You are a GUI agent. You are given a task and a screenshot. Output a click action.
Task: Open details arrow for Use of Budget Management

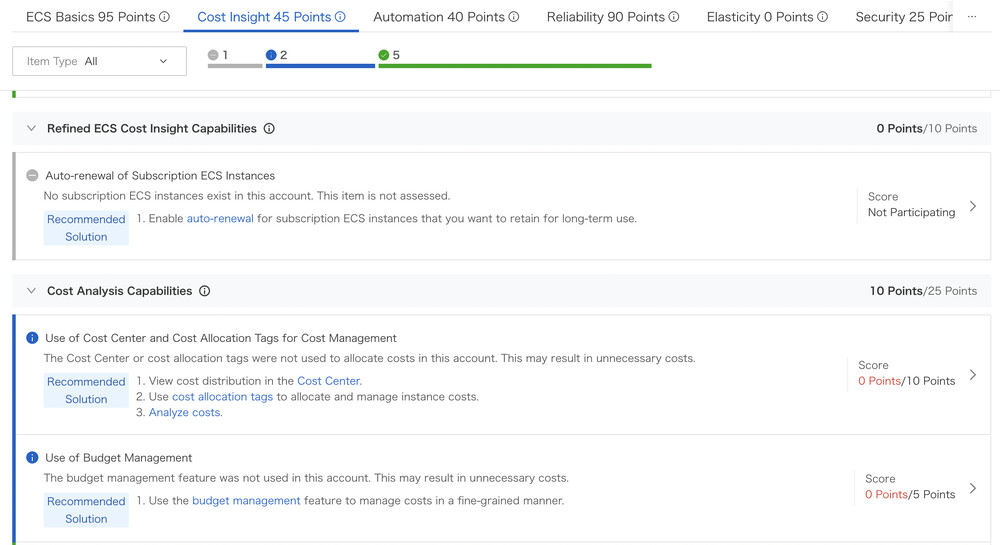click(x=973, y=489)
